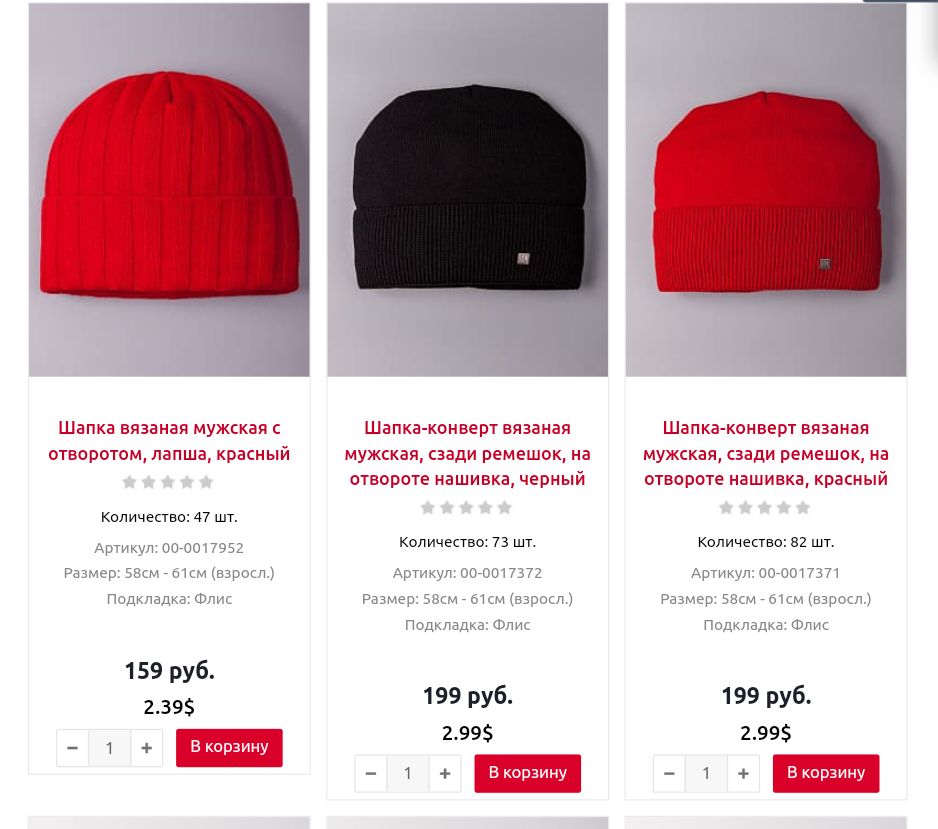Rate red шапка-конверт three stars

click(x=765, y=508)
